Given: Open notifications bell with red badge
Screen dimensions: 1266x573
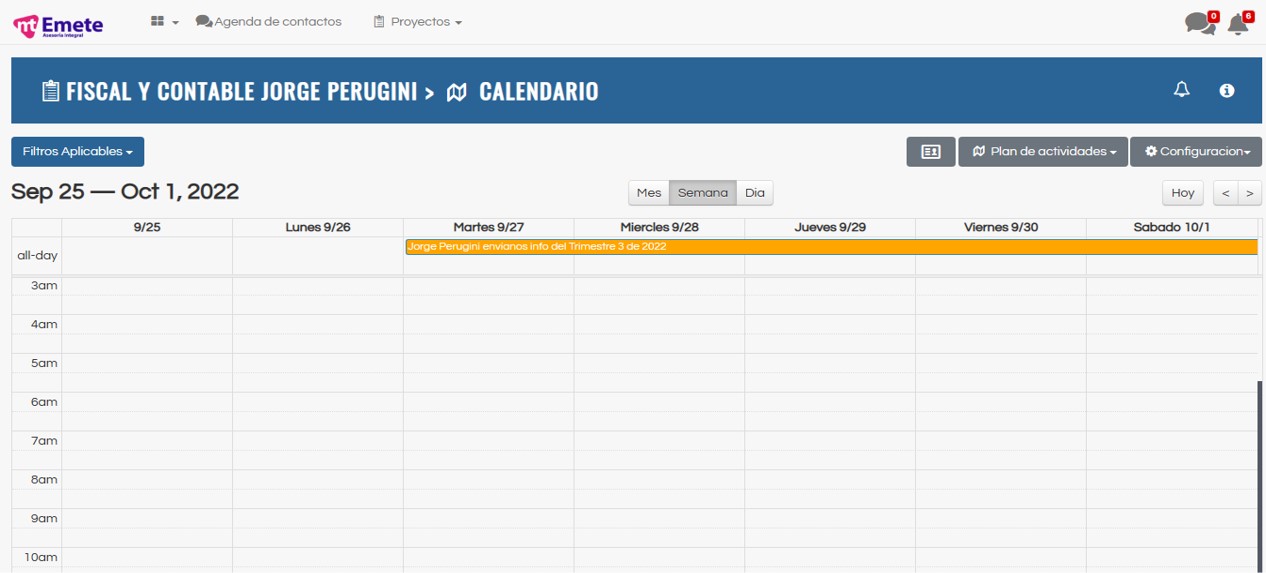Looking at the screenshot, I should [1238, 24].
